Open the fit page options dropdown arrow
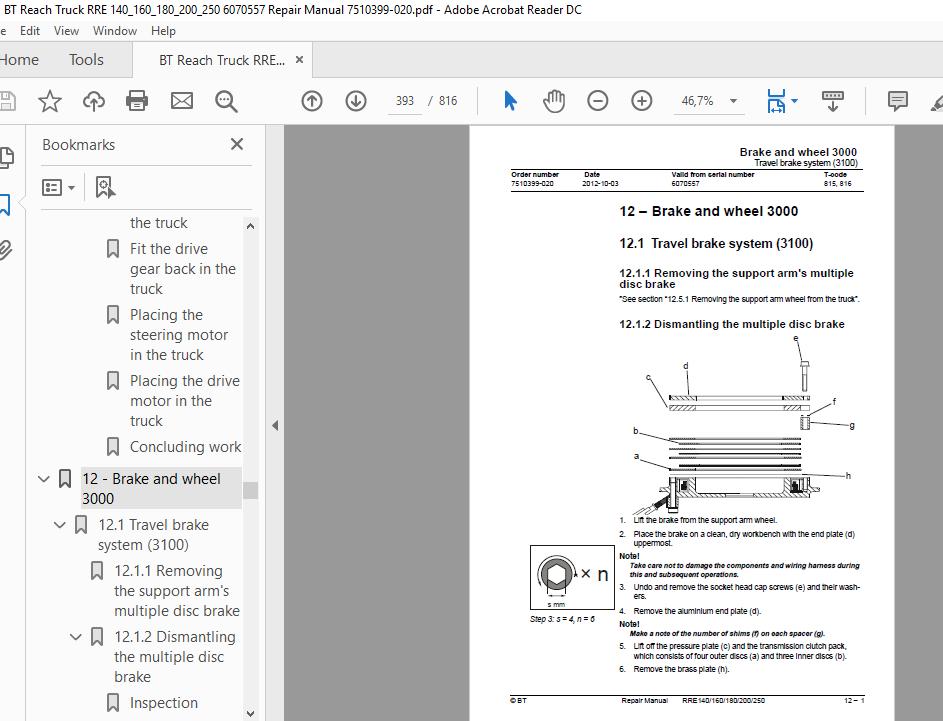The width and height of the screenshot is (943, 721). 794,101
